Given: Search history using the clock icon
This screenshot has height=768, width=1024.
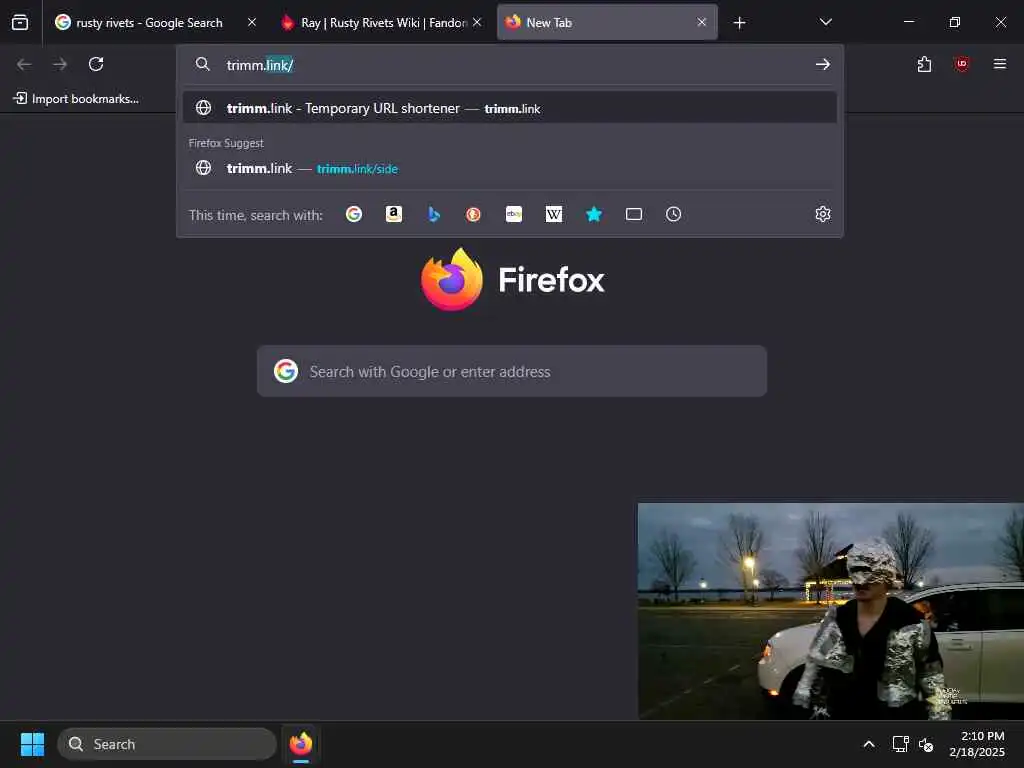Looking at the screenshot, I should point(673,214).
